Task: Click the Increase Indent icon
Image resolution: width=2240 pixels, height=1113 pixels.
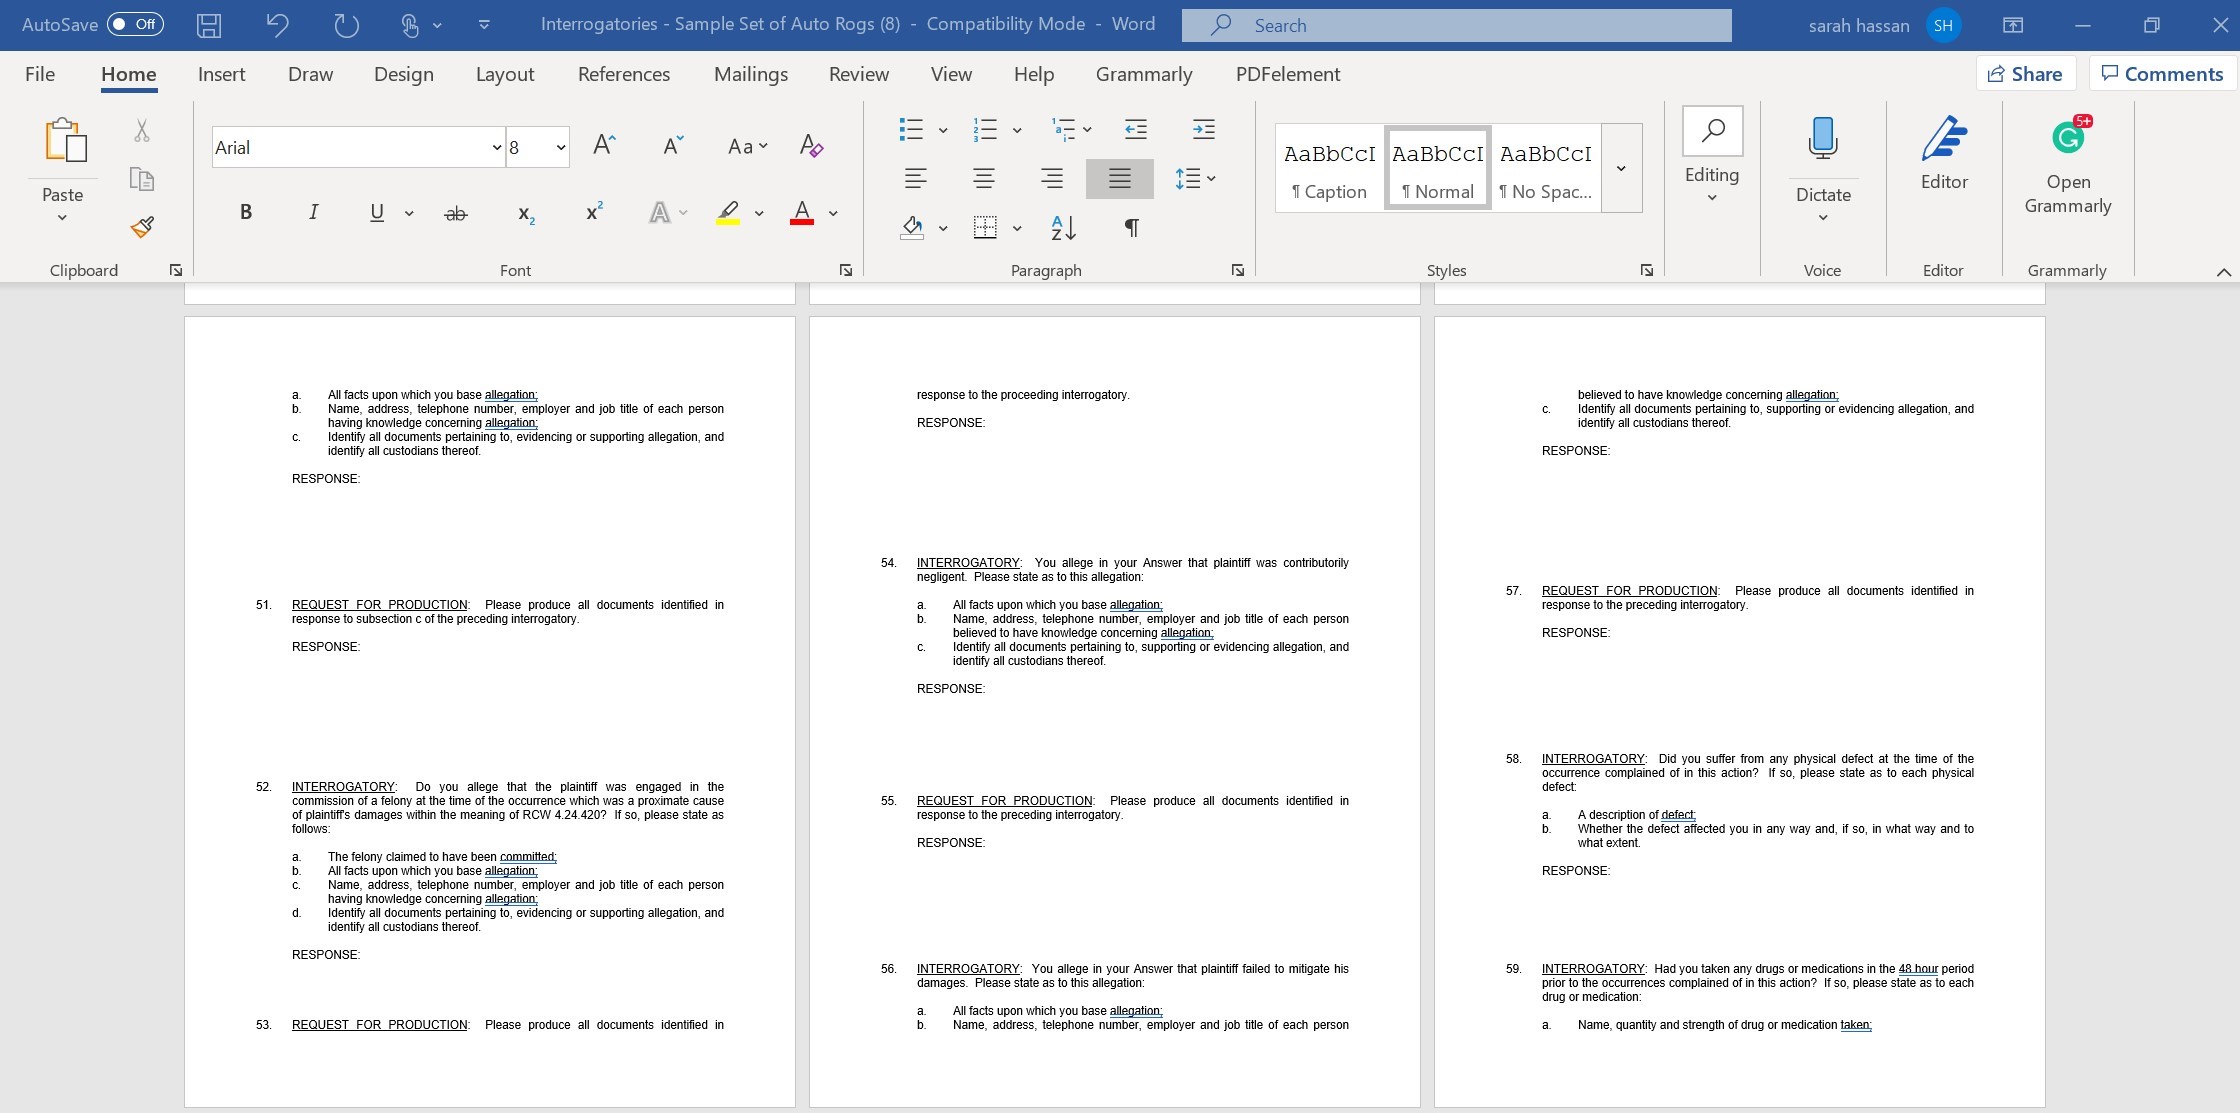Action: pos(1203,129)
